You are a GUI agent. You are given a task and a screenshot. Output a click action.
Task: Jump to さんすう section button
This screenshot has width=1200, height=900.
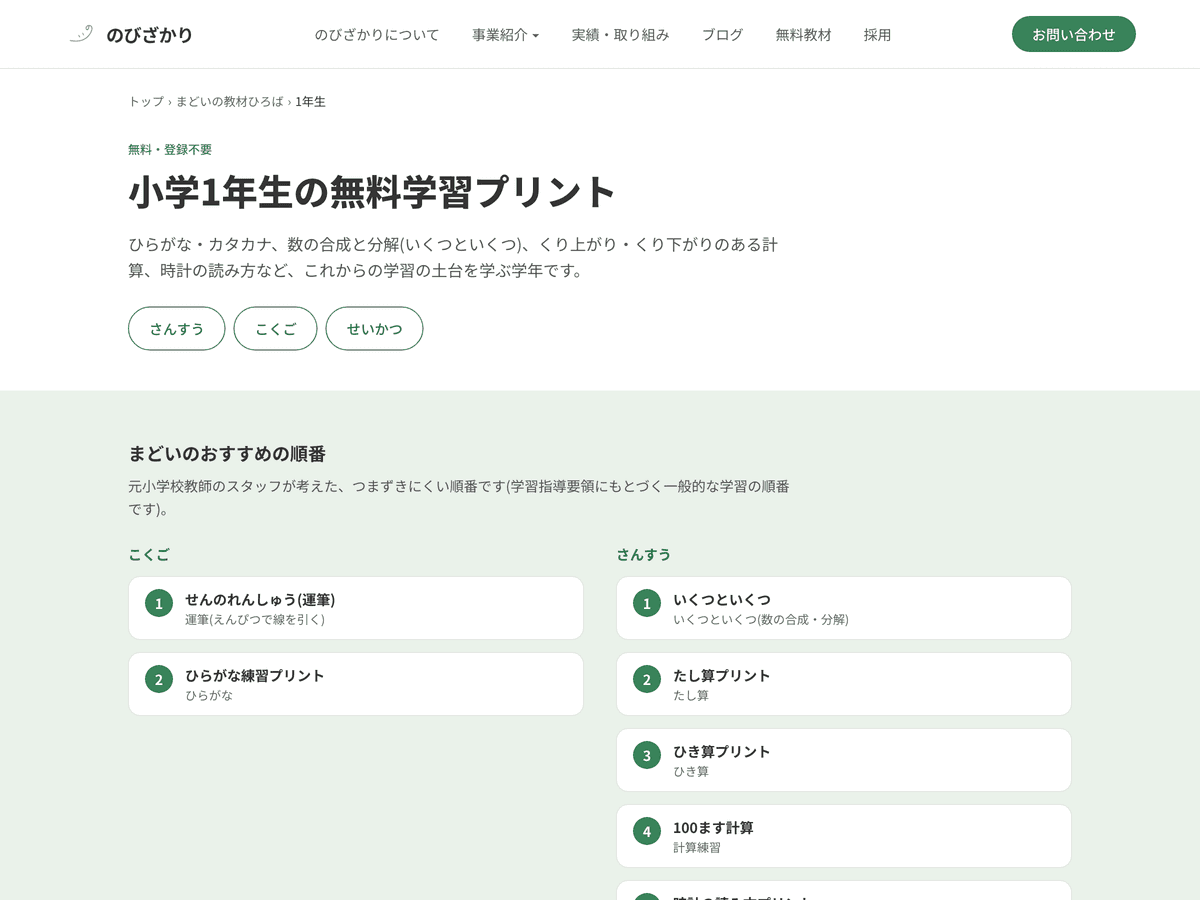(177, 329)
